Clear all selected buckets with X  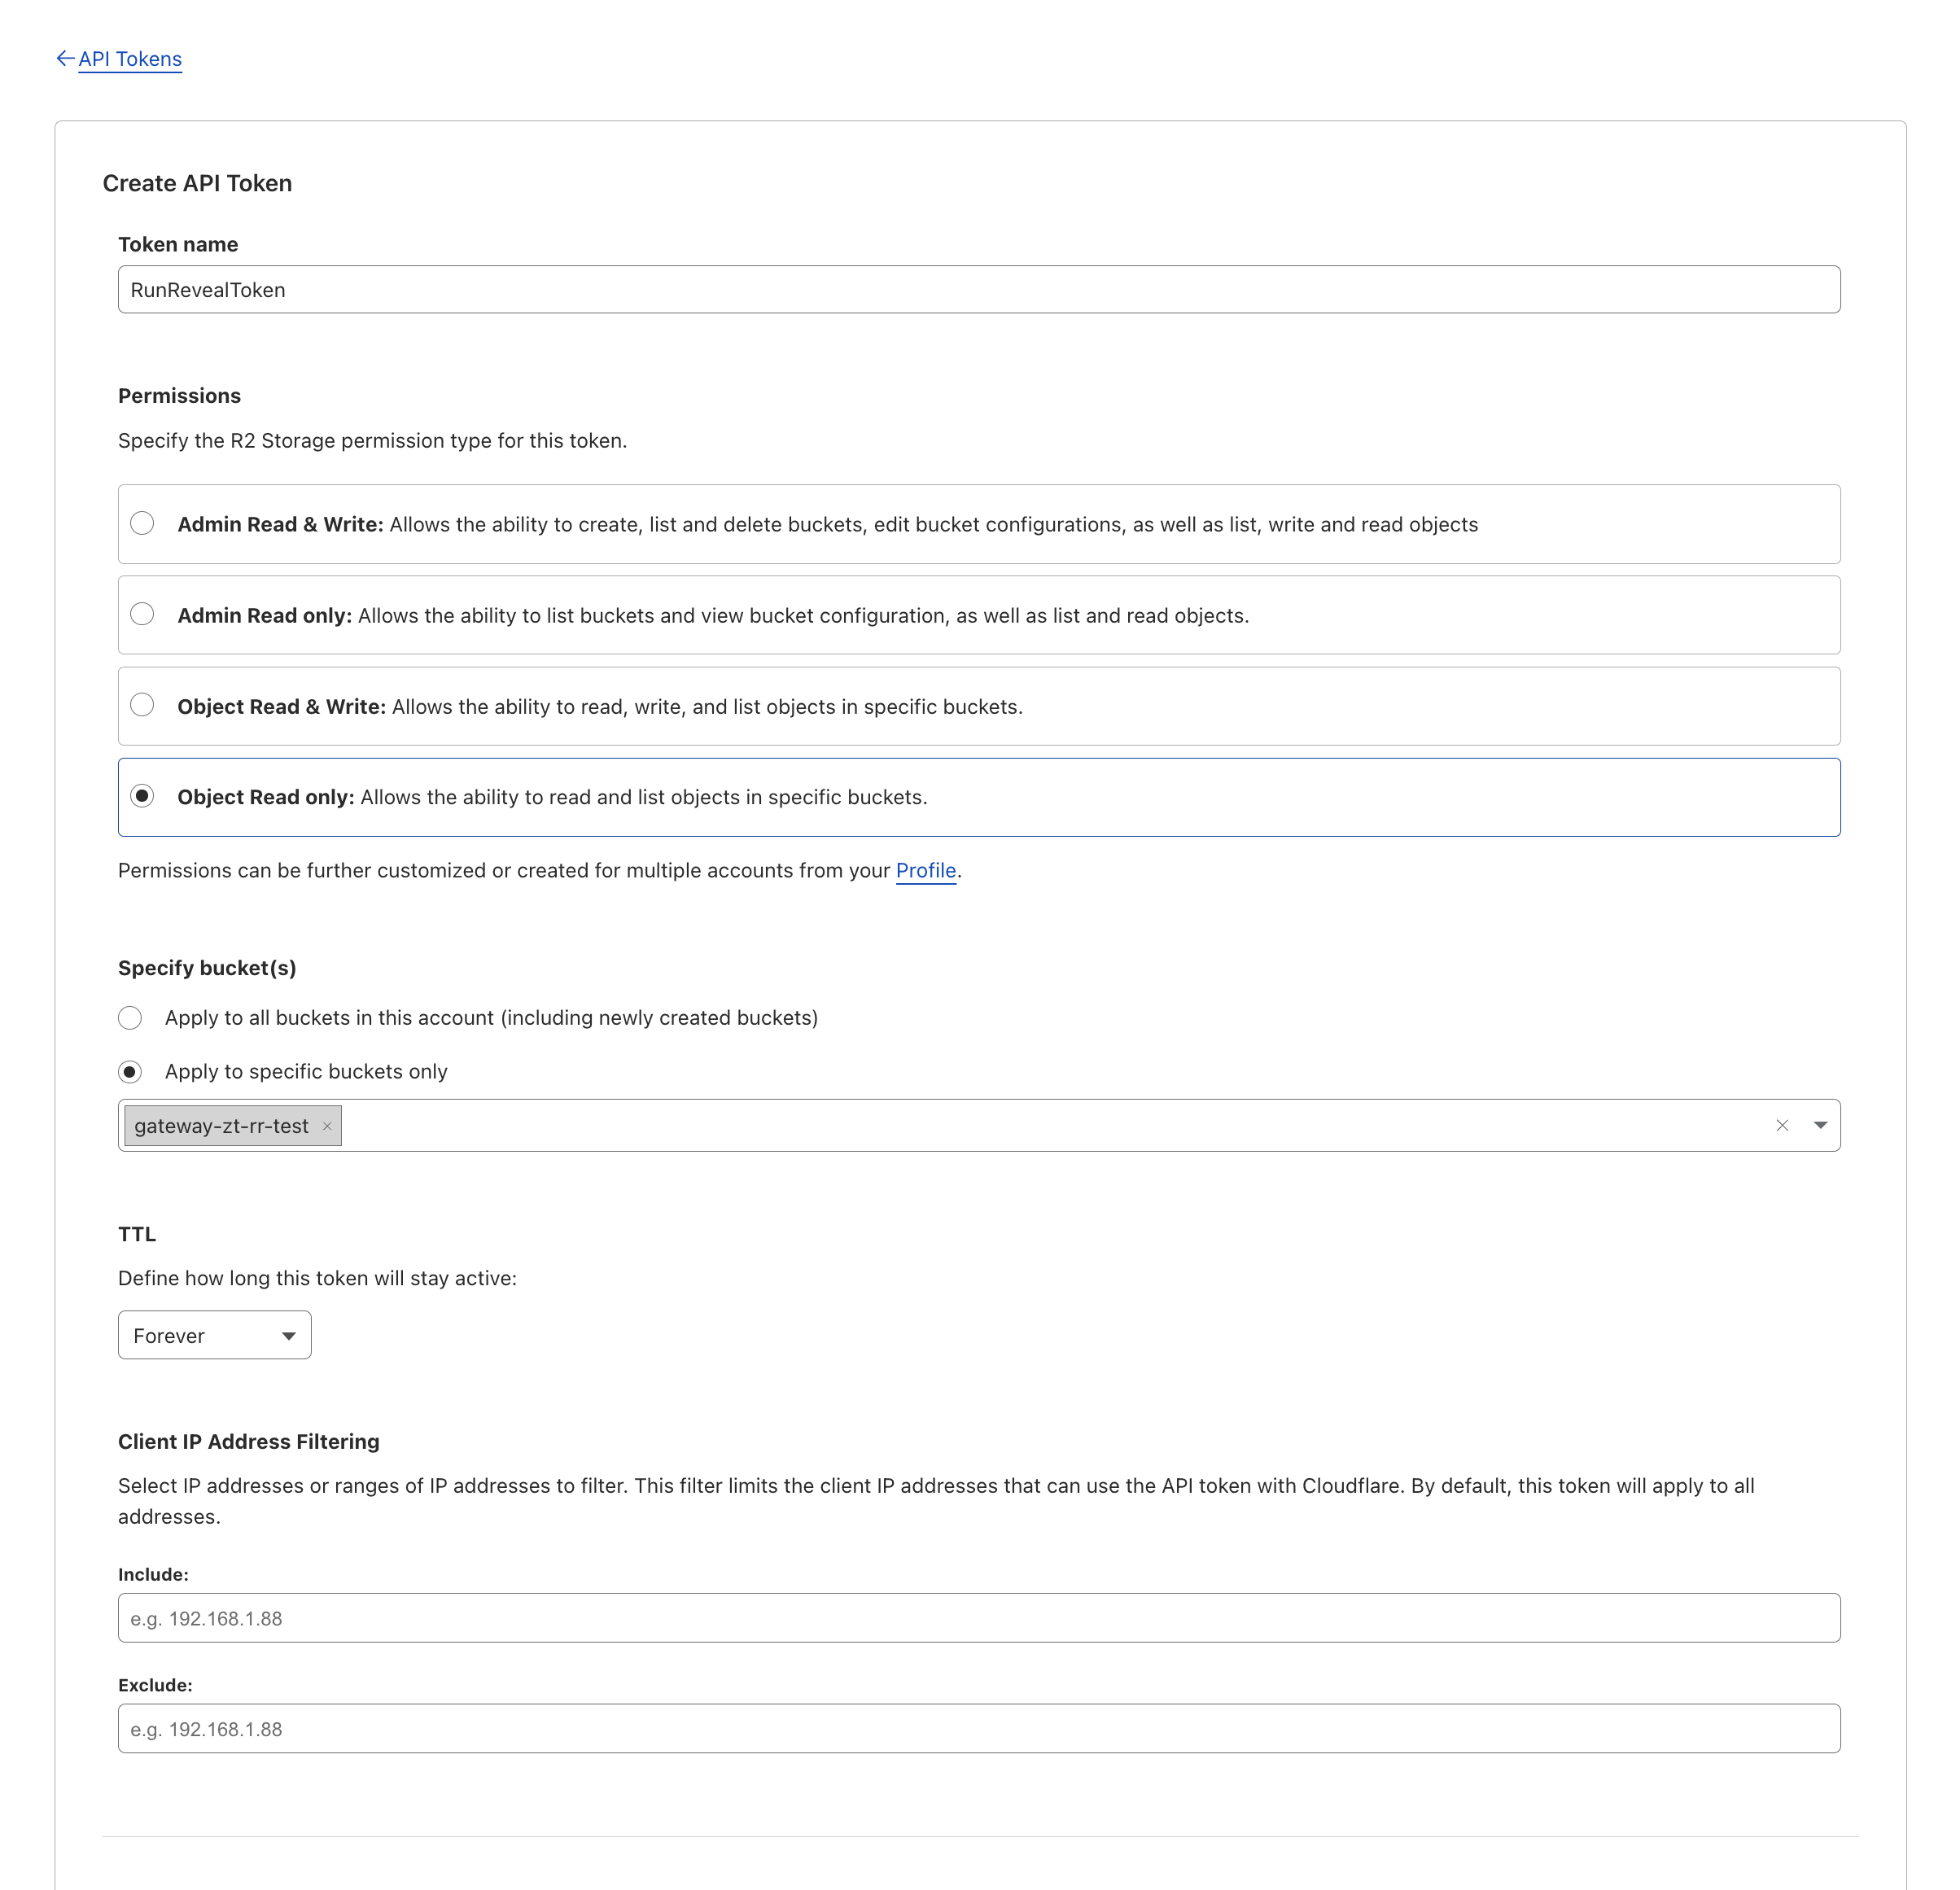coord(1782,1126)
